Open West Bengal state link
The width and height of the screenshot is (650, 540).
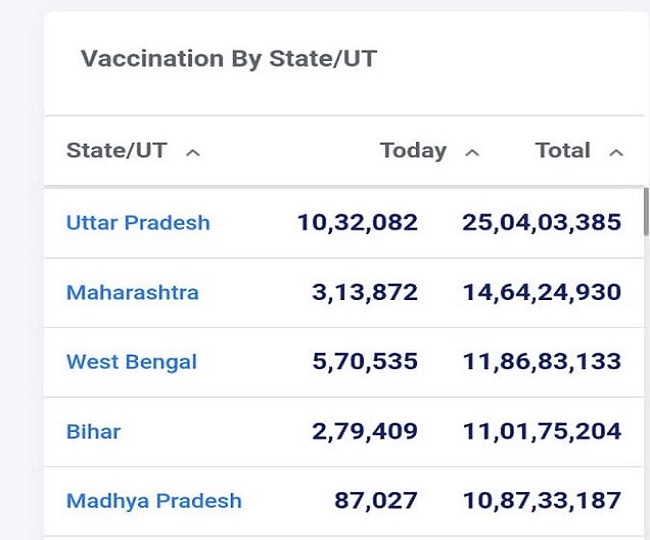coord(131,362)
